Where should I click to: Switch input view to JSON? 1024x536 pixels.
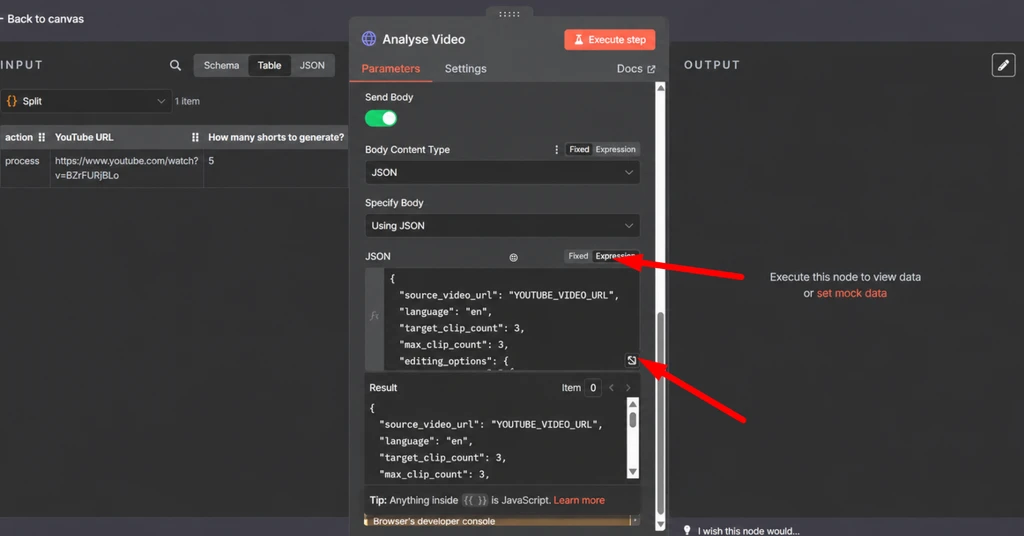pos(312,65)
